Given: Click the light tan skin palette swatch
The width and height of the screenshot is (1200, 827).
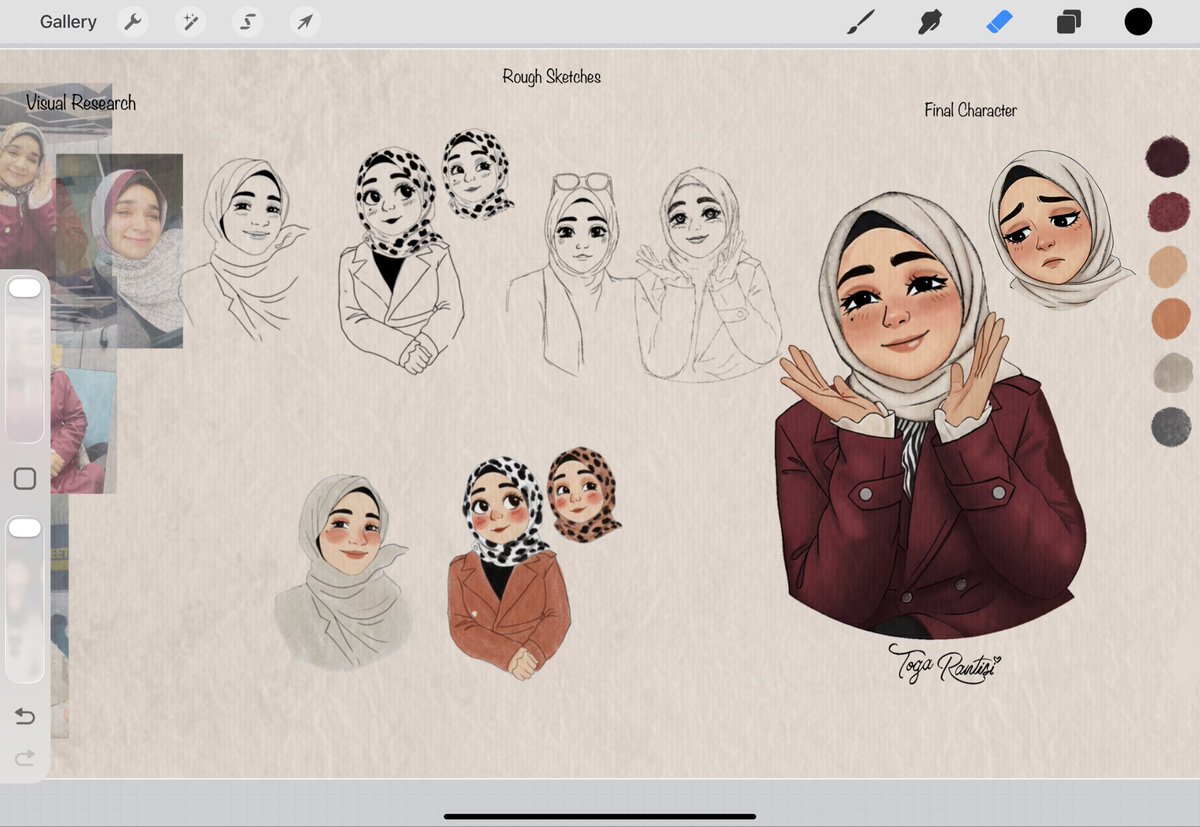Looking at the screenshot, I should point(1168,266).
